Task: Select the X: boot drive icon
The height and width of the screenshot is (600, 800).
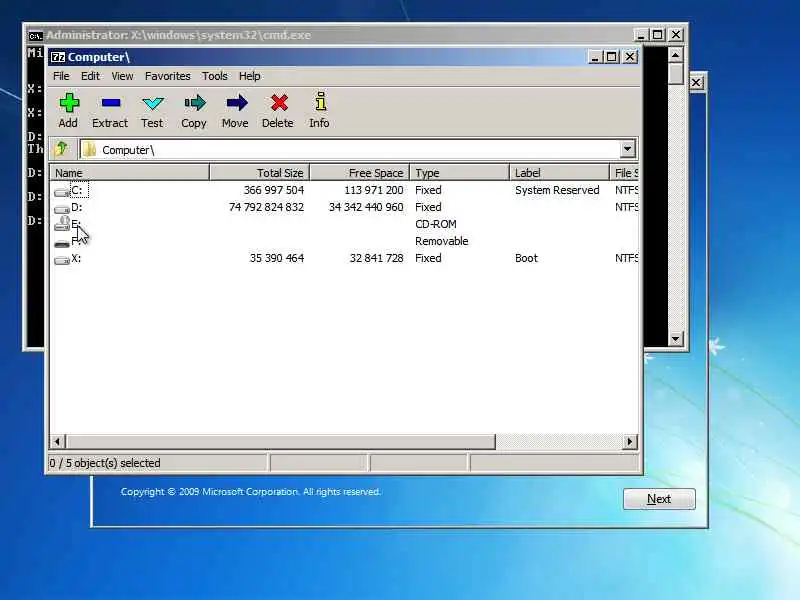Action: tap(62, 260)
